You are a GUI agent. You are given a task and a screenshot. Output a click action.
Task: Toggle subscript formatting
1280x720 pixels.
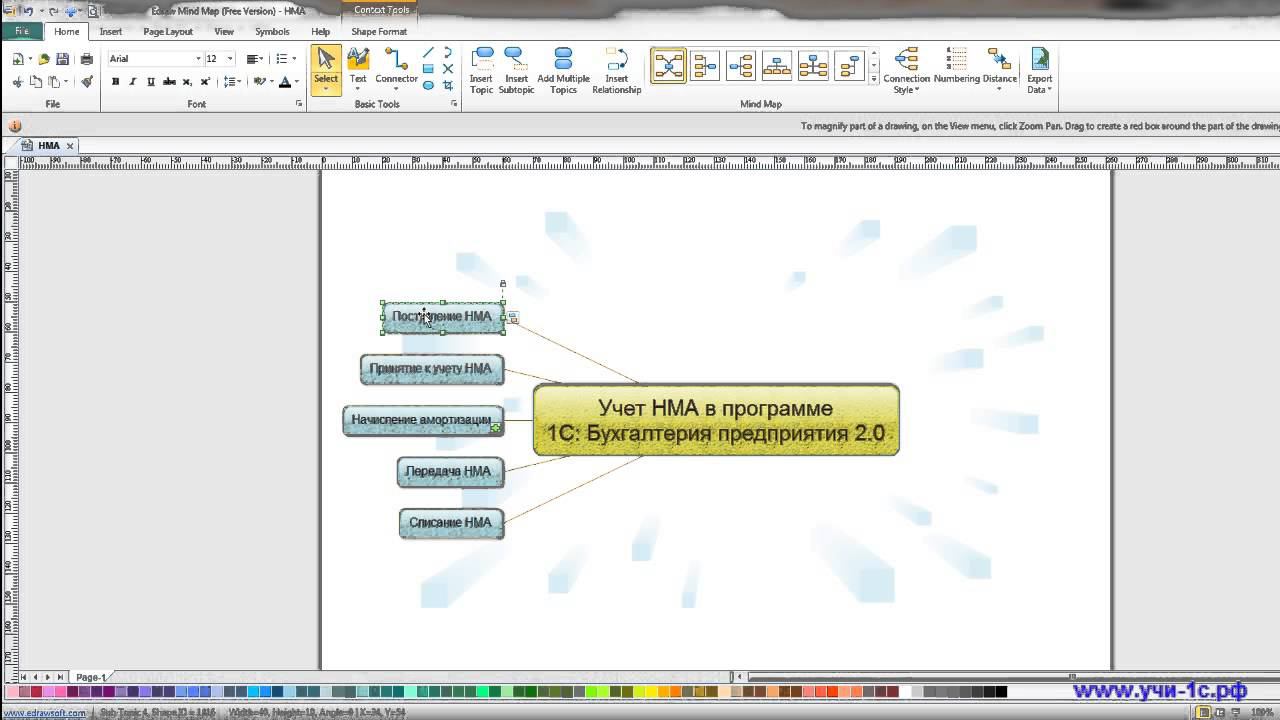[187, 82]
